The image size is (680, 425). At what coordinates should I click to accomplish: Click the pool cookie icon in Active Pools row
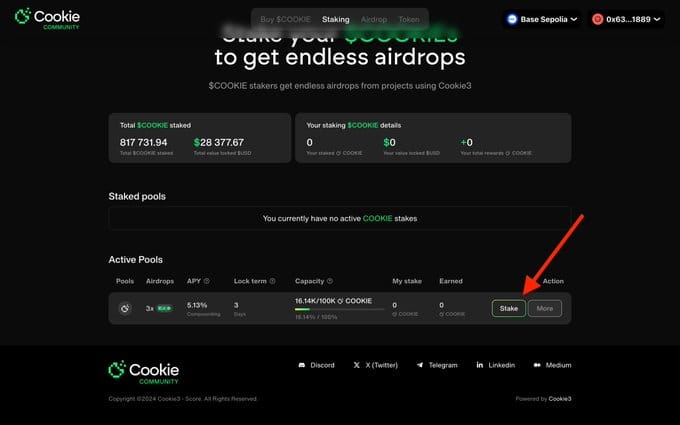(x=125, y=308)
